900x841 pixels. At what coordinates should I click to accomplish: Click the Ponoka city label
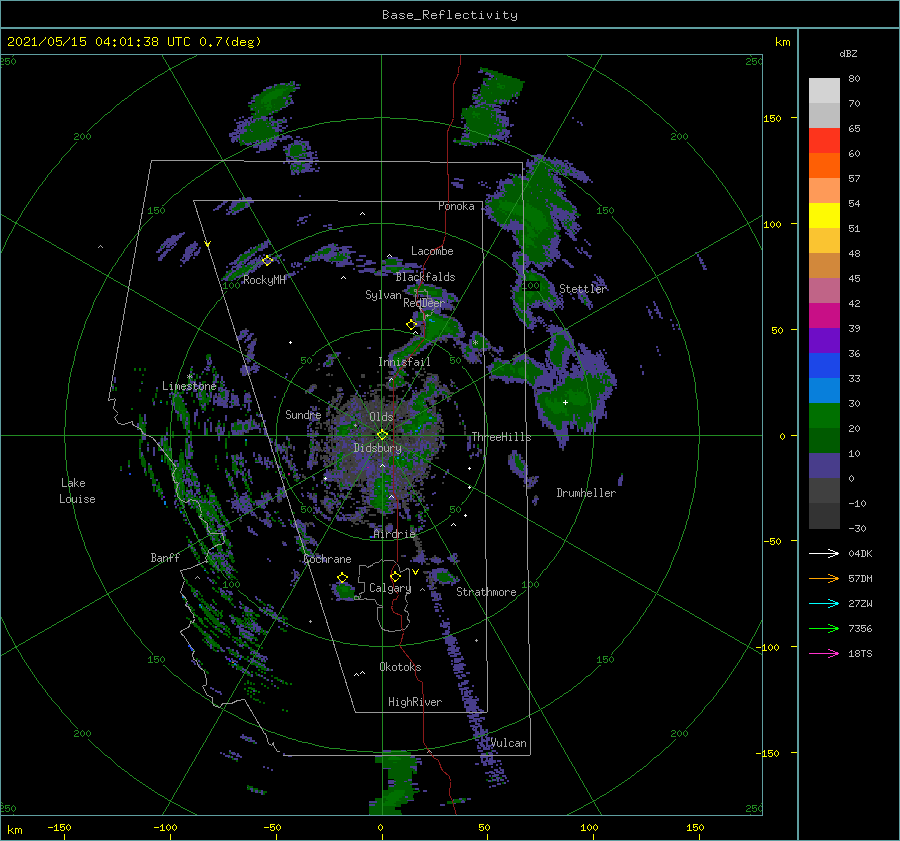(x=456, y=206)
